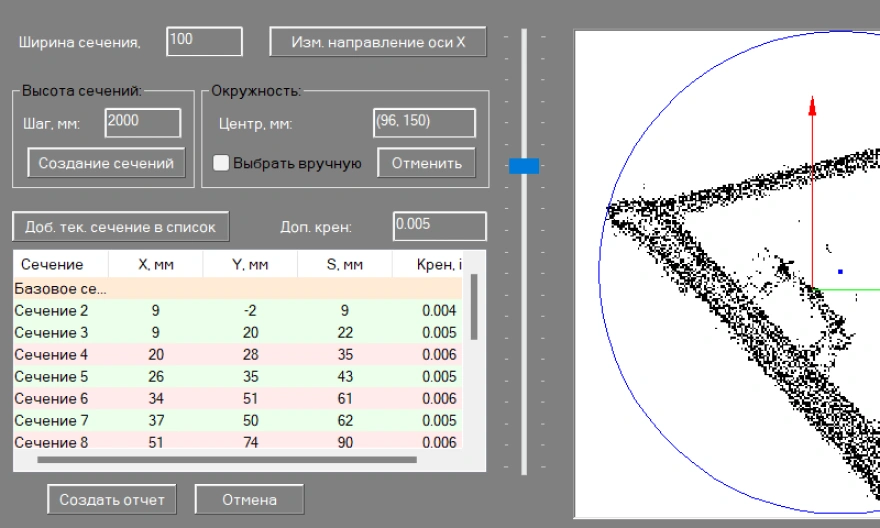Viewport: 880px width, 528px height.
Task: Click the table's vertical scrollbar thumb
Action: click(474, 307)
